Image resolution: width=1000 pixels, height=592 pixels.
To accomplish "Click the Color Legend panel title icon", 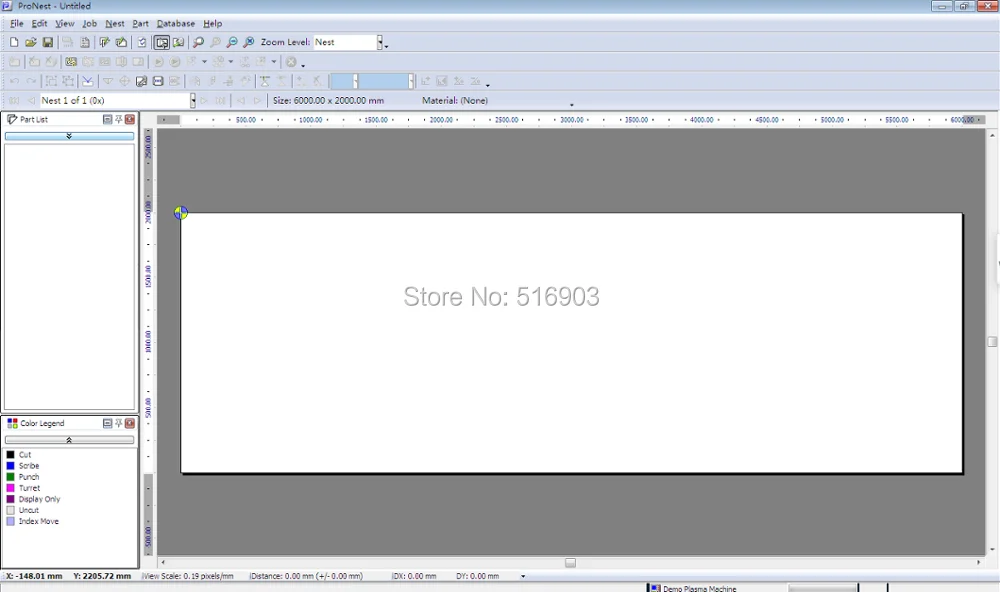I will [12, 423].
